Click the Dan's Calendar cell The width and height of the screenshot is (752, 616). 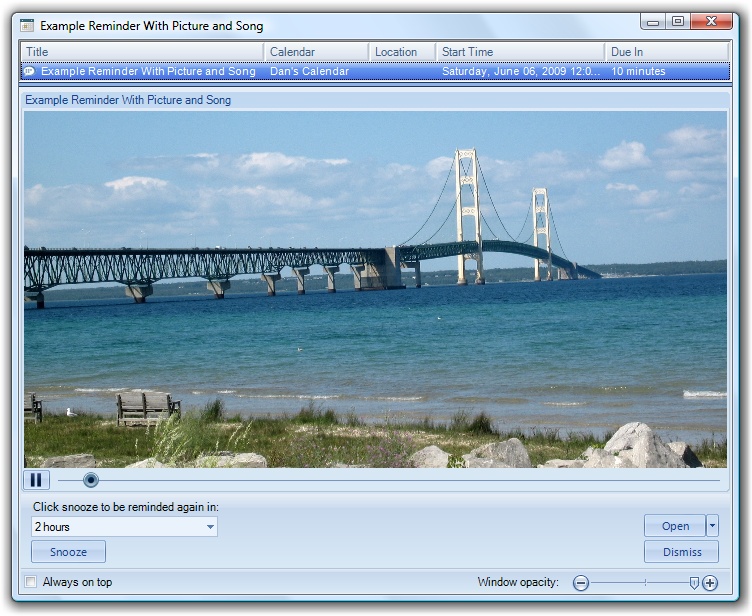[309, 71]
